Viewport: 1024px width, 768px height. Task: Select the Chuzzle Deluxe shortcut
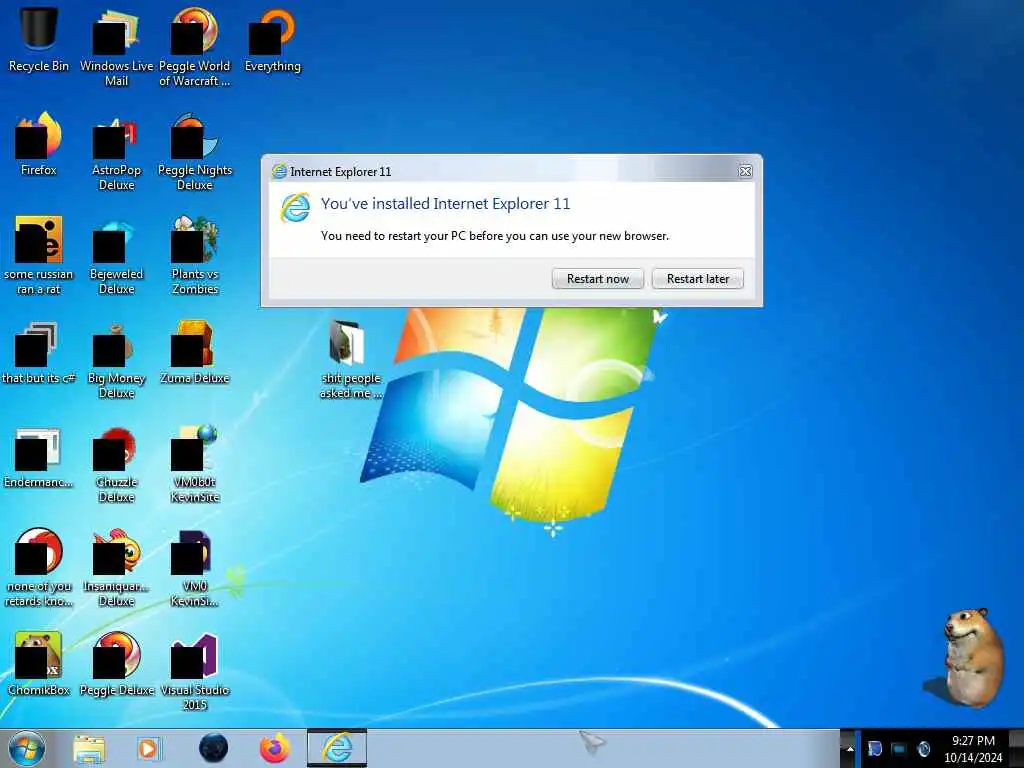[x=116, y=464]
